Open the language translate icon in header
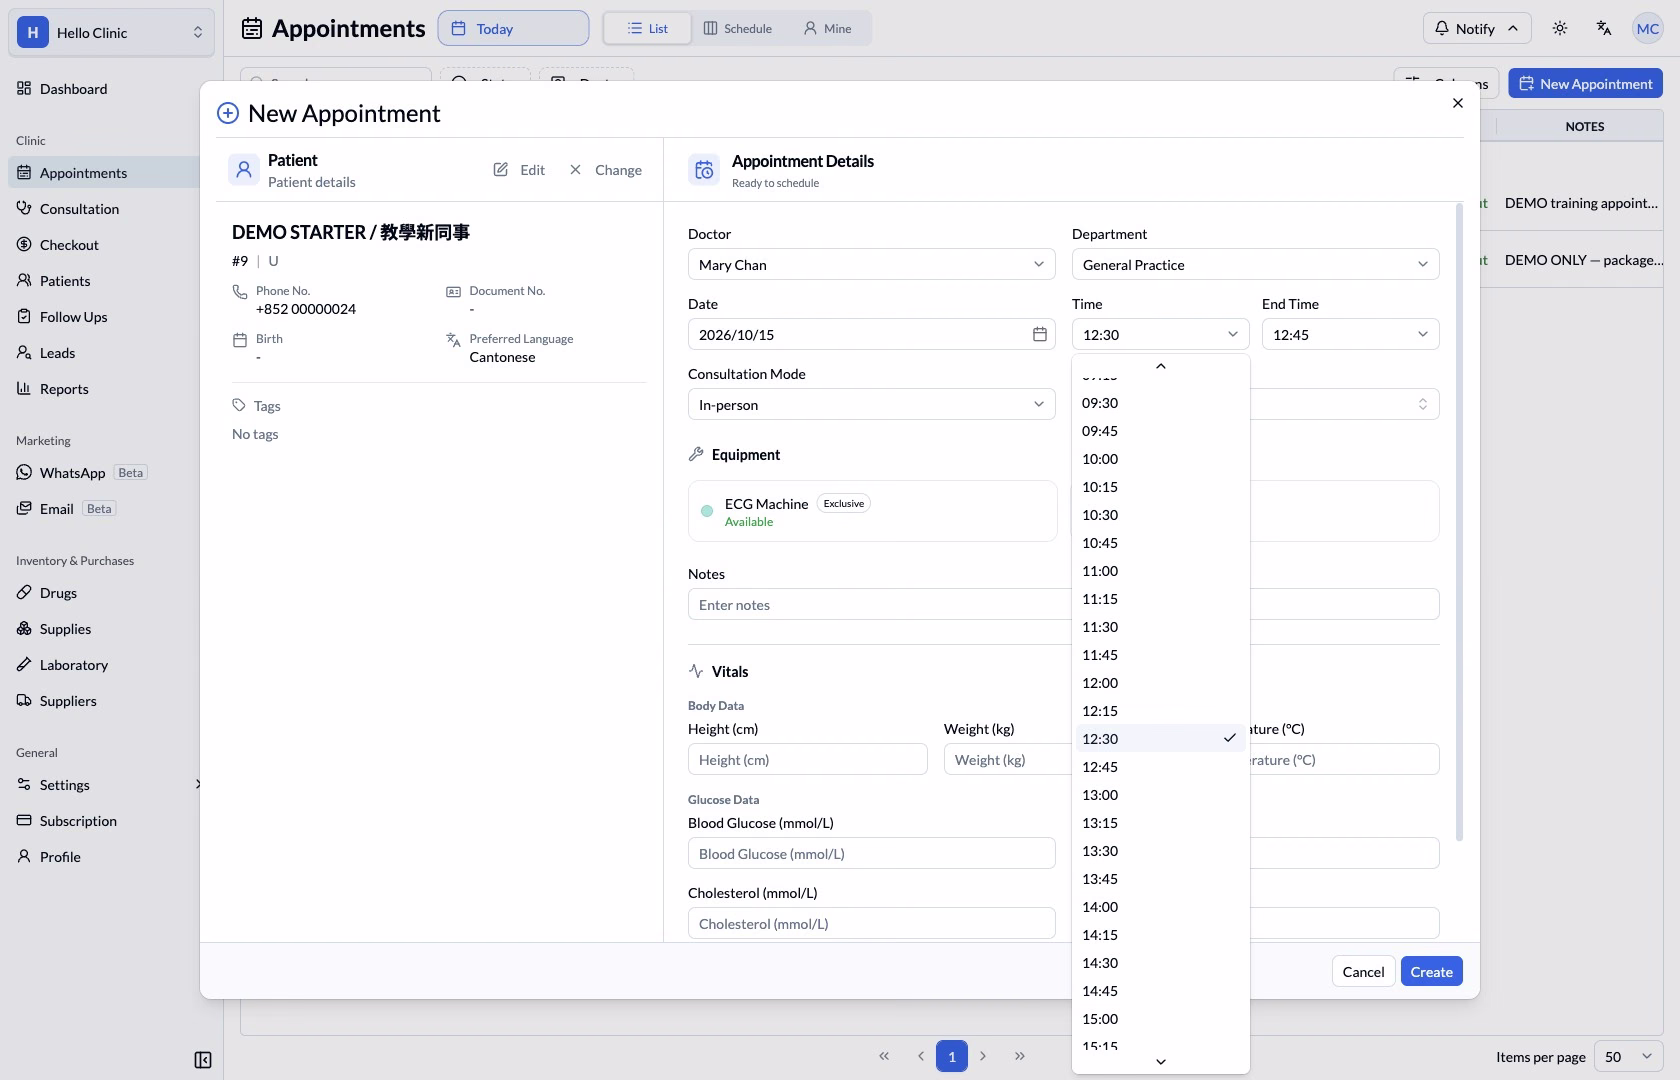 point(1603,28)
